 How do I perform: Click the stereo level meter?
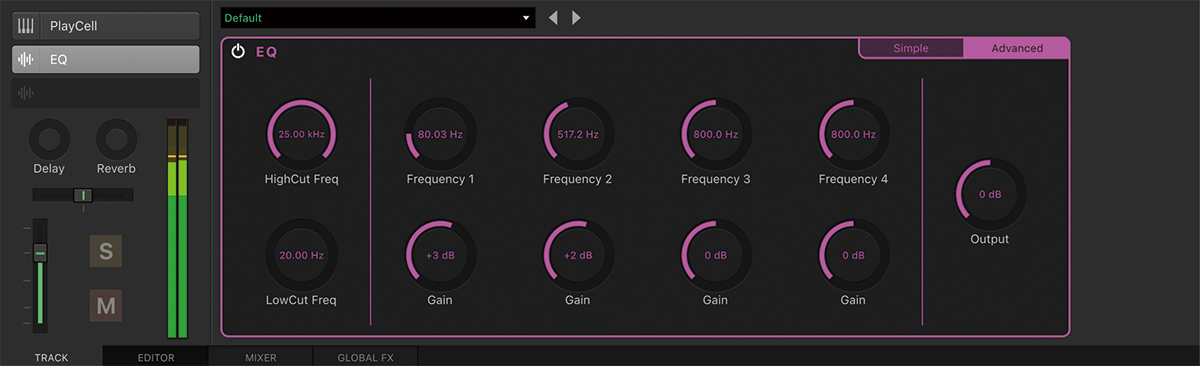click(177, 229)
